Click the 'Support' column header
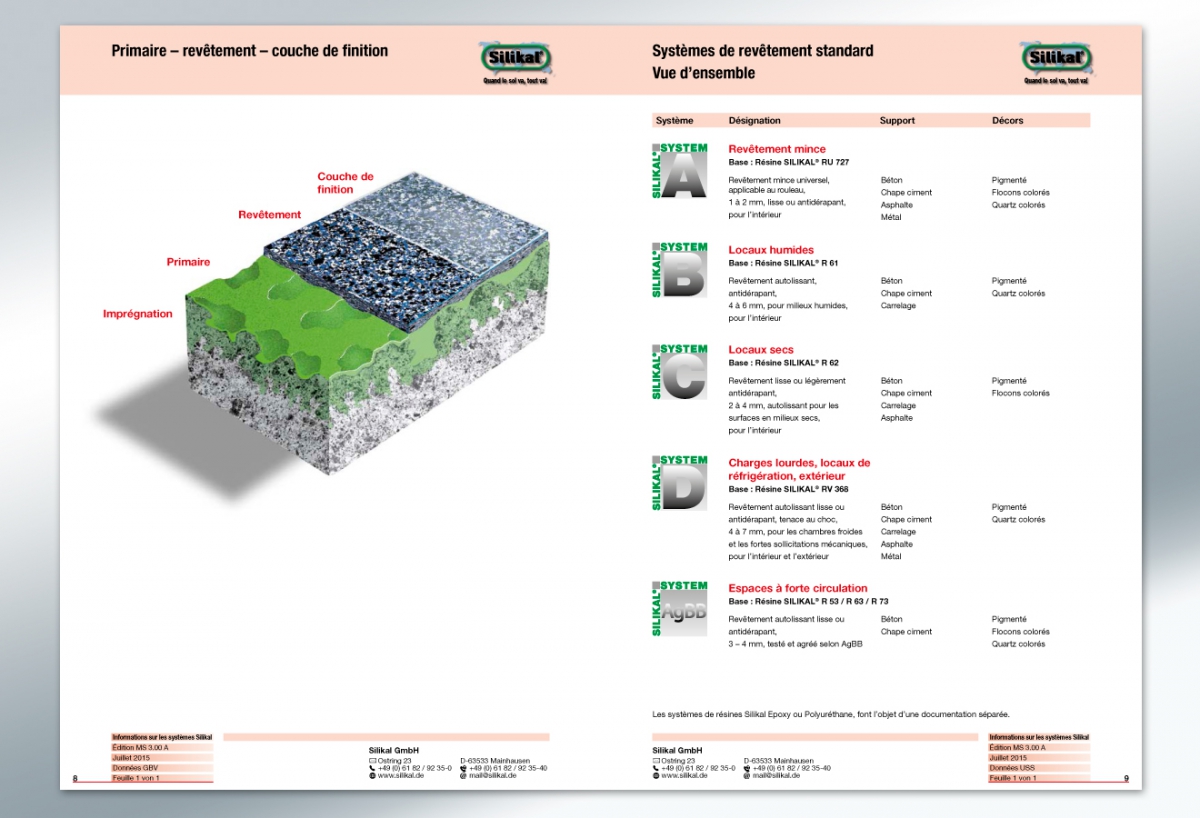This screenshot has height=818, width=1200. (x=897, y=121)
